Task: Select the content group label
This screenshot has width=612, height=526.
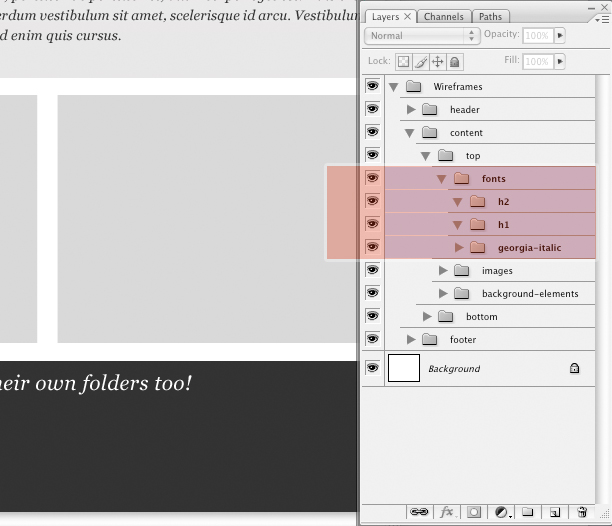Action: [466, 133]
